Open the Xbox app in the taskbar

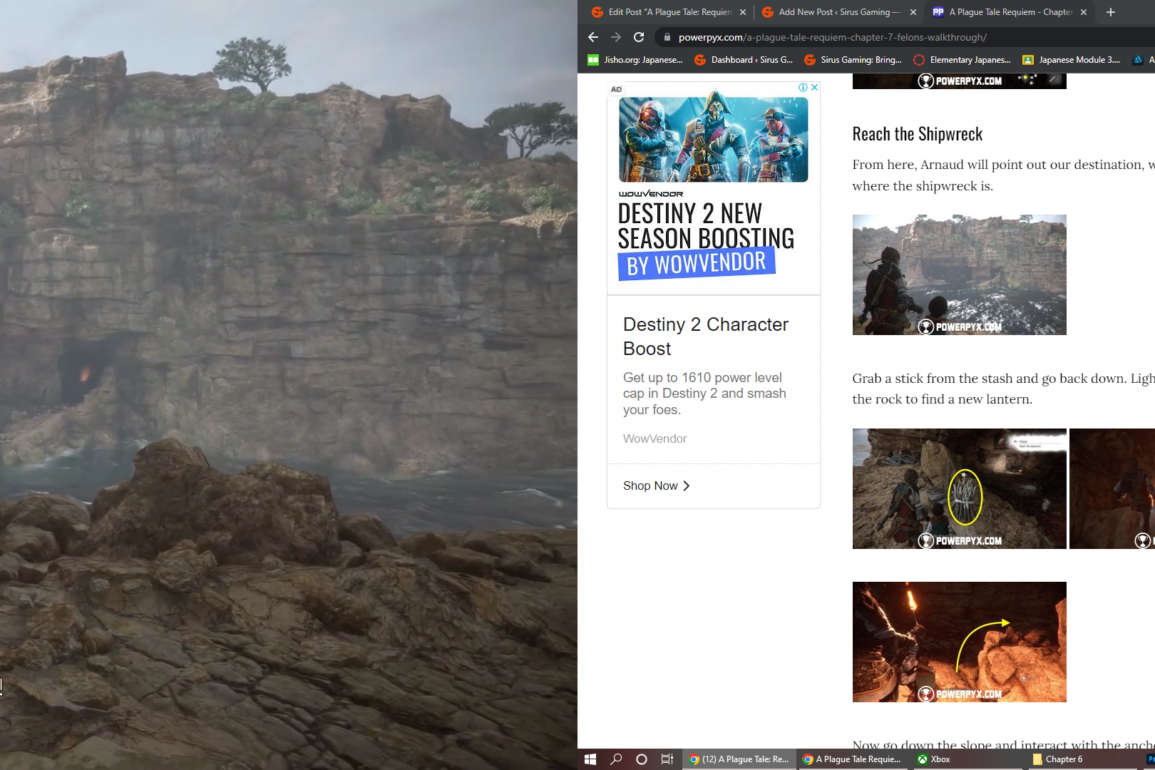click(933, 759)
